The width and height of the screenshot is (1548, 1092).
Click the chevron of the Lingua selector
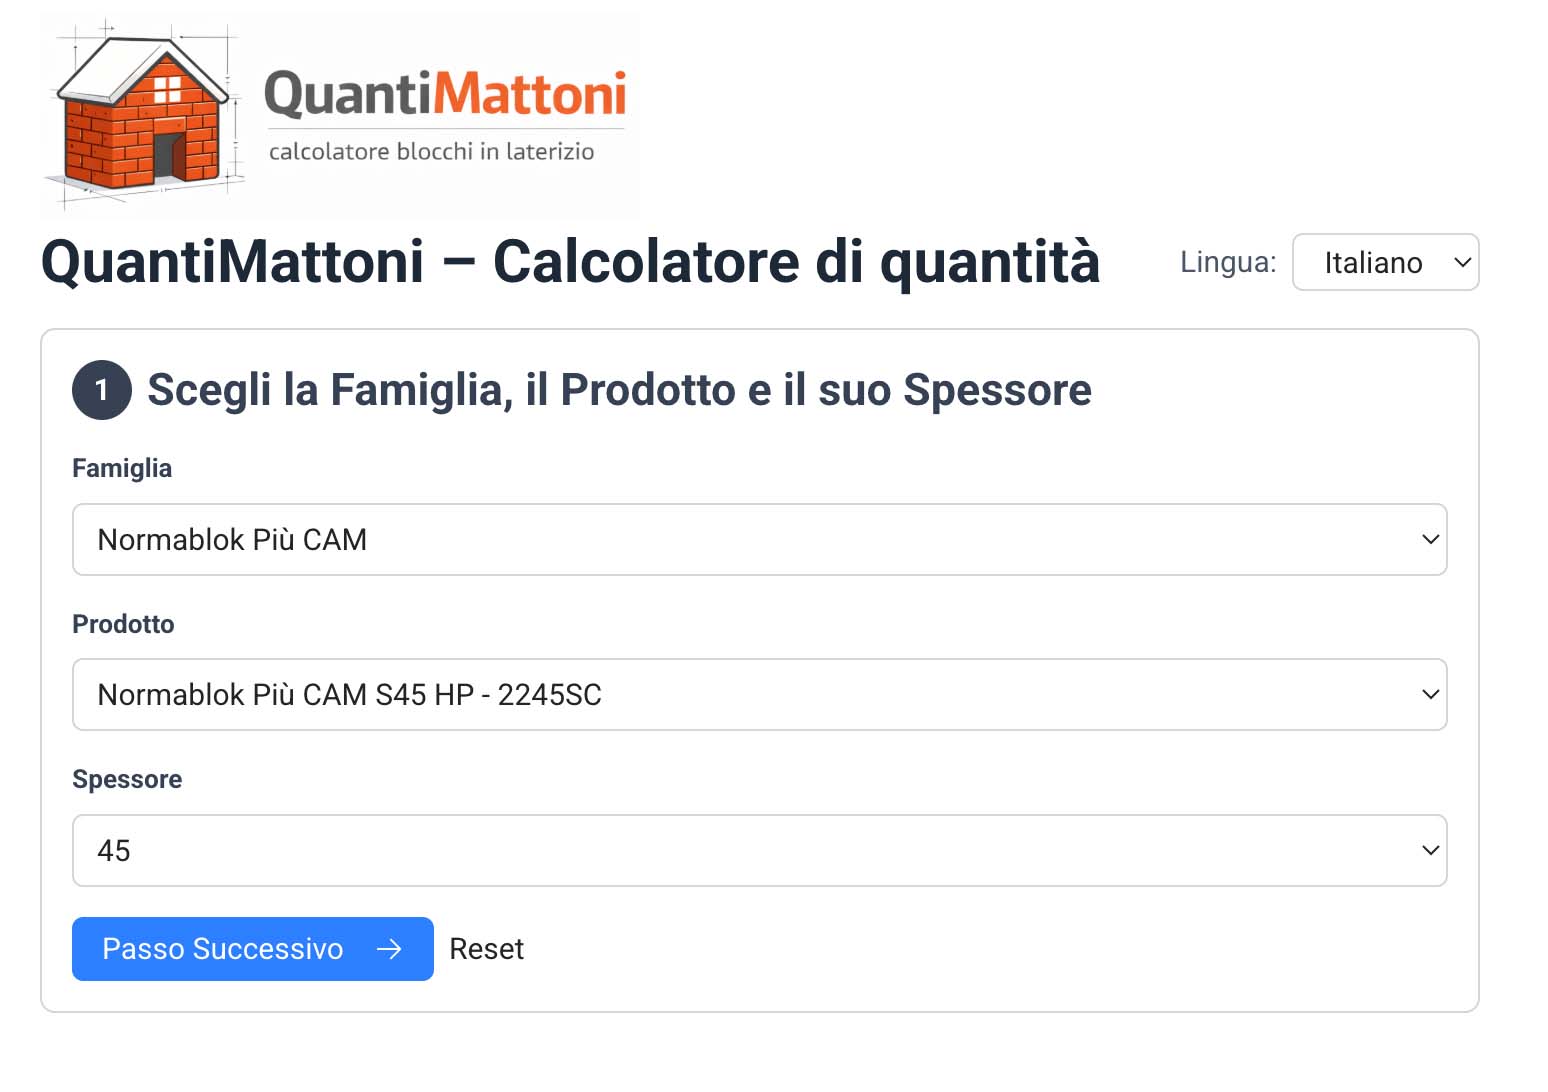(1462, 263)
